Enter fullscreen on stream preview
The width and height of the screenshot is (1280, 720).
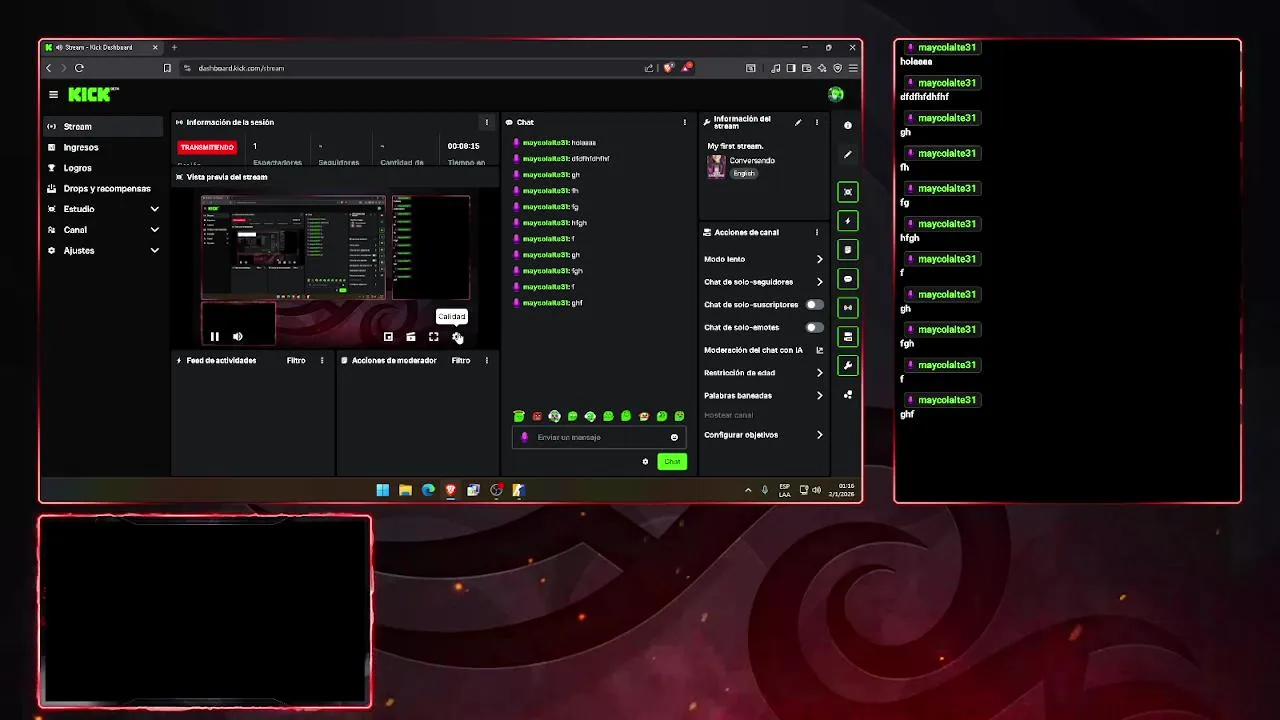click(x=433, y=337)
